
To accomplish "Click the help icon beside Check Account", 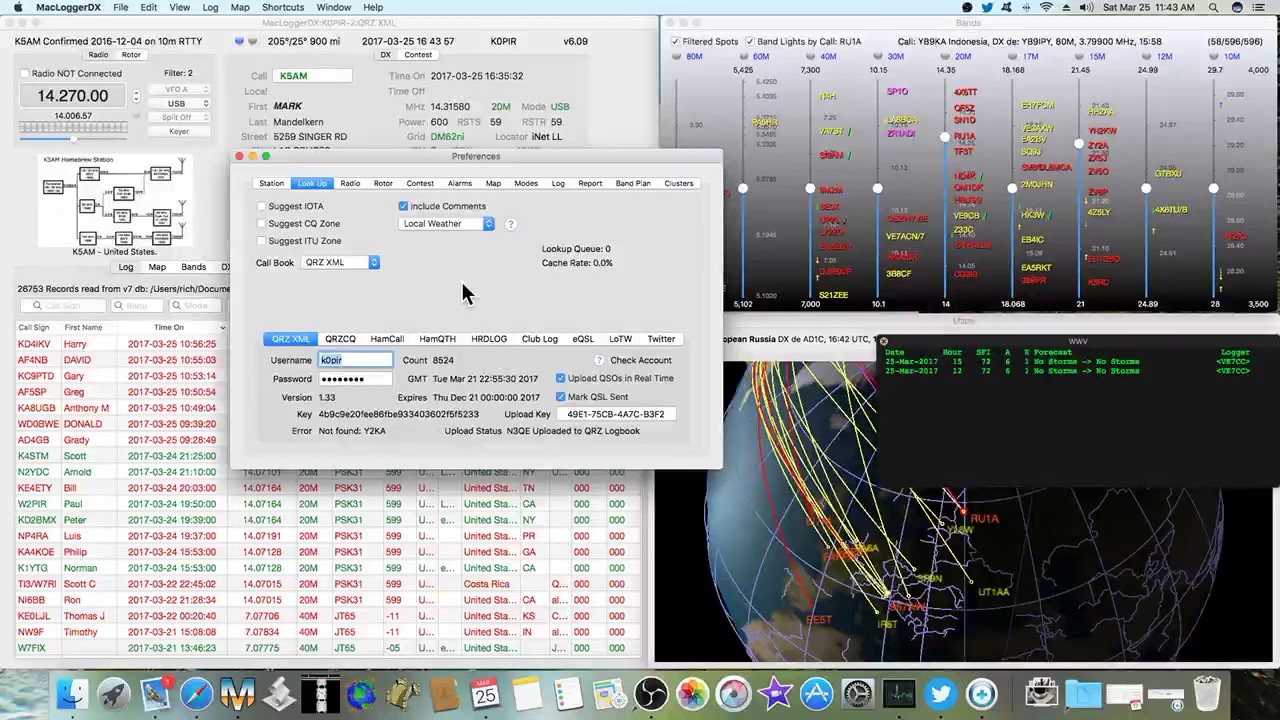I will pos(599,360).
